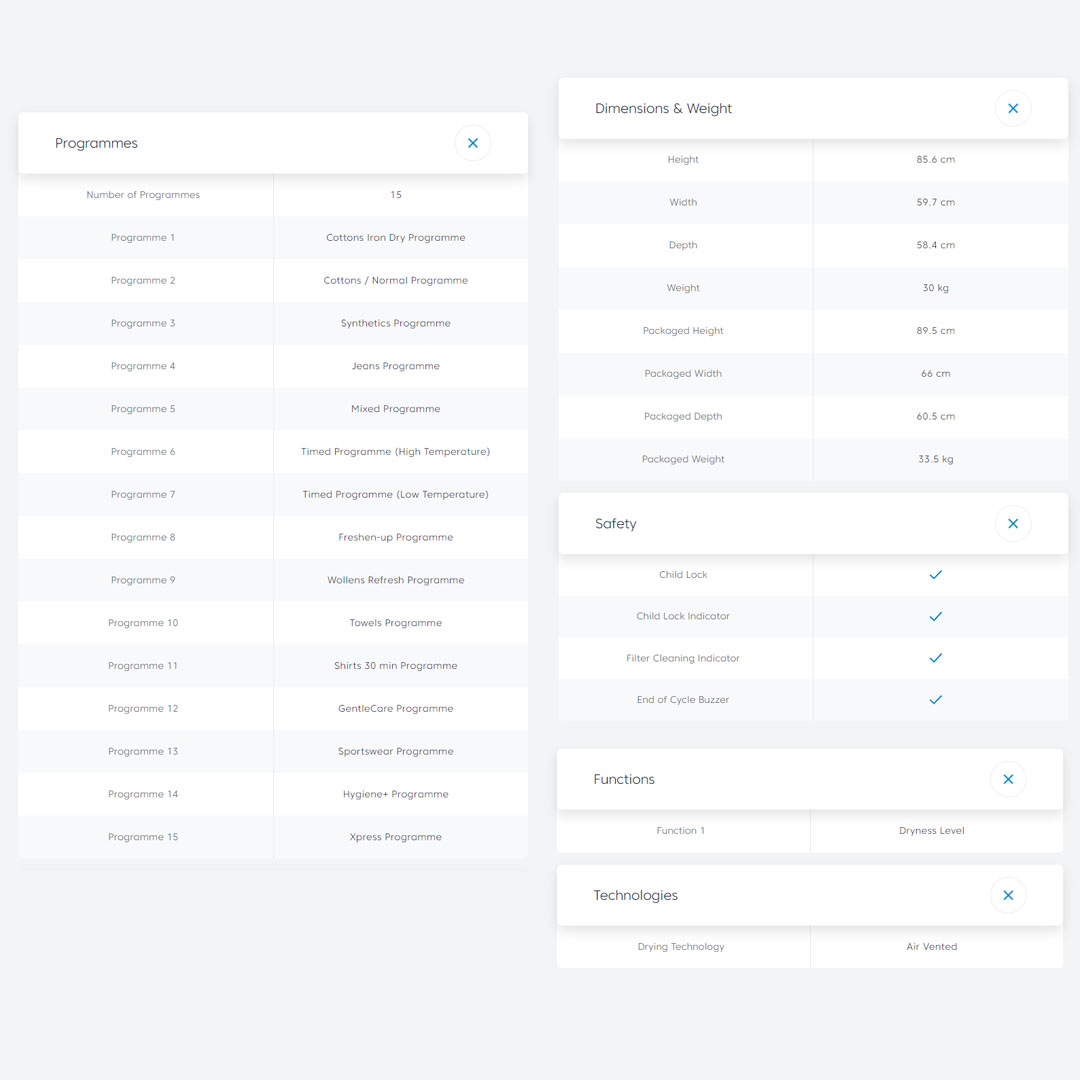Select the Functions heading title
Screen dimensions: 1080x1080
[x=624, y=779]
